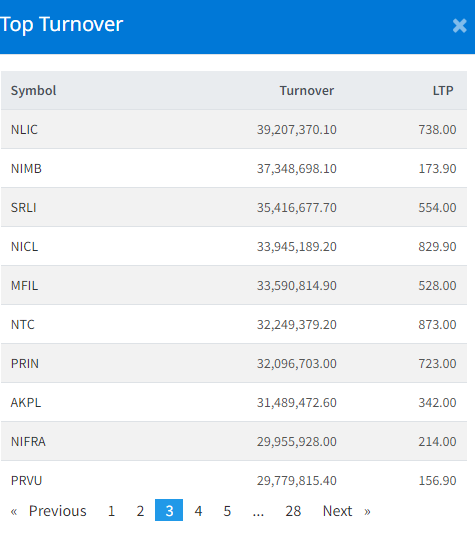Open page 1 of the results
Image resolution: width=475 pixels, height=537 pixels.
[111, 511]
